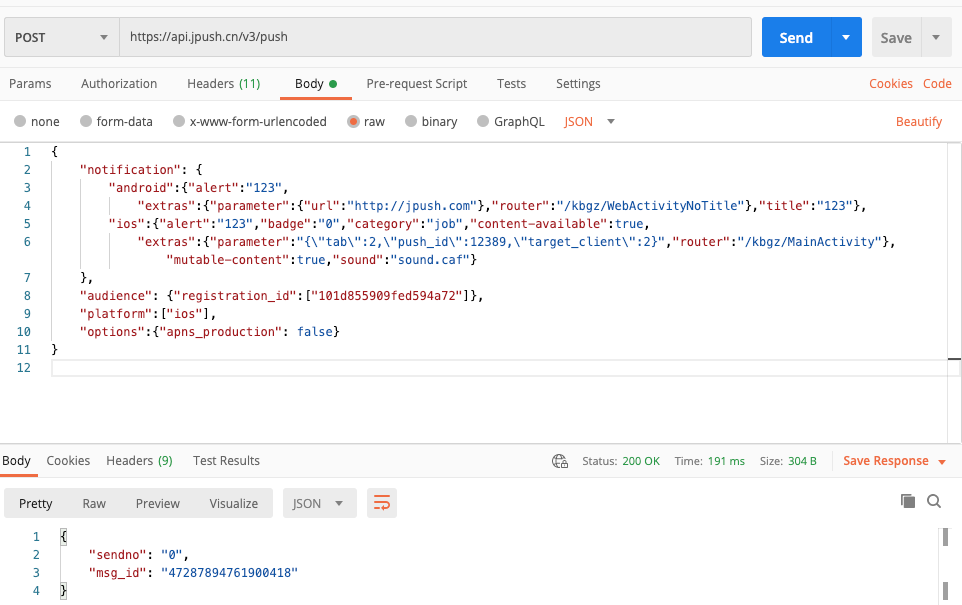Viewport: 962px width, 605px height.
Task: Open search in response body
Action: point(934,501)
